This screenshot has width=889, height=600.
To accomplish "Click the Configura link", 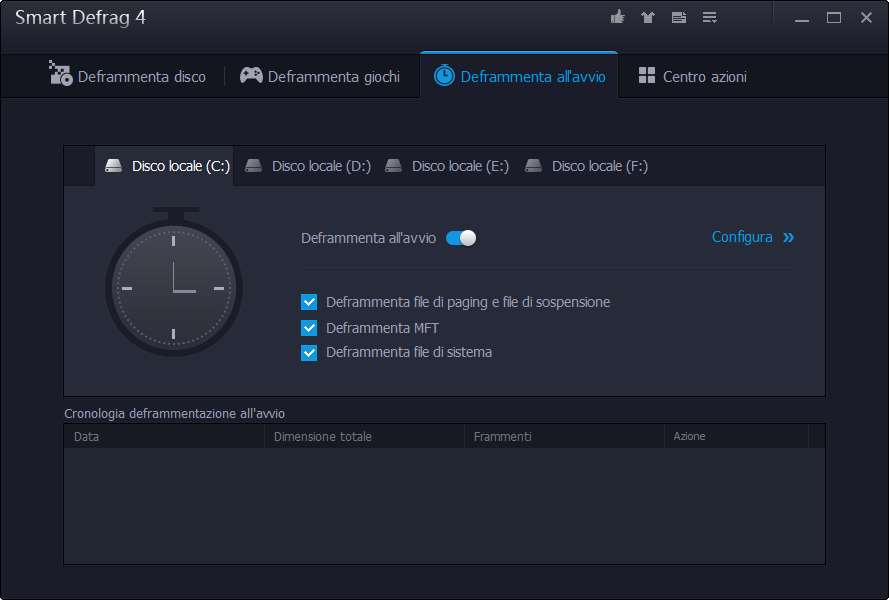I will (x=742, y=237).
